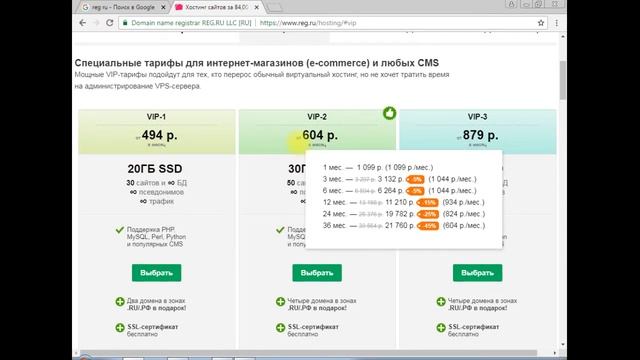The width and height of the screenshot is (640, 360).
Task: Click 'SSL-сертификат бесплатно' text under VIP-3
Action: point(473,330)
